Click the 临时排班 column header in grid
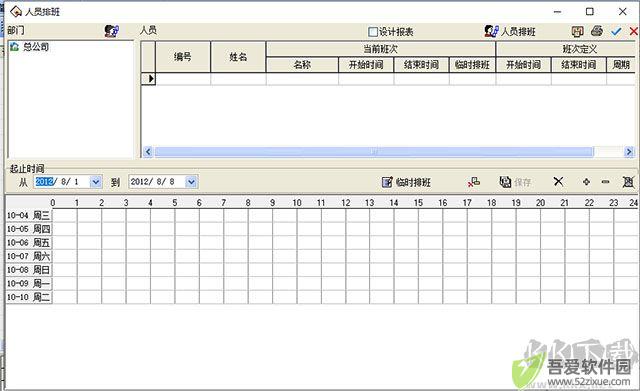 pyautogui.click(x=472, y=65)
